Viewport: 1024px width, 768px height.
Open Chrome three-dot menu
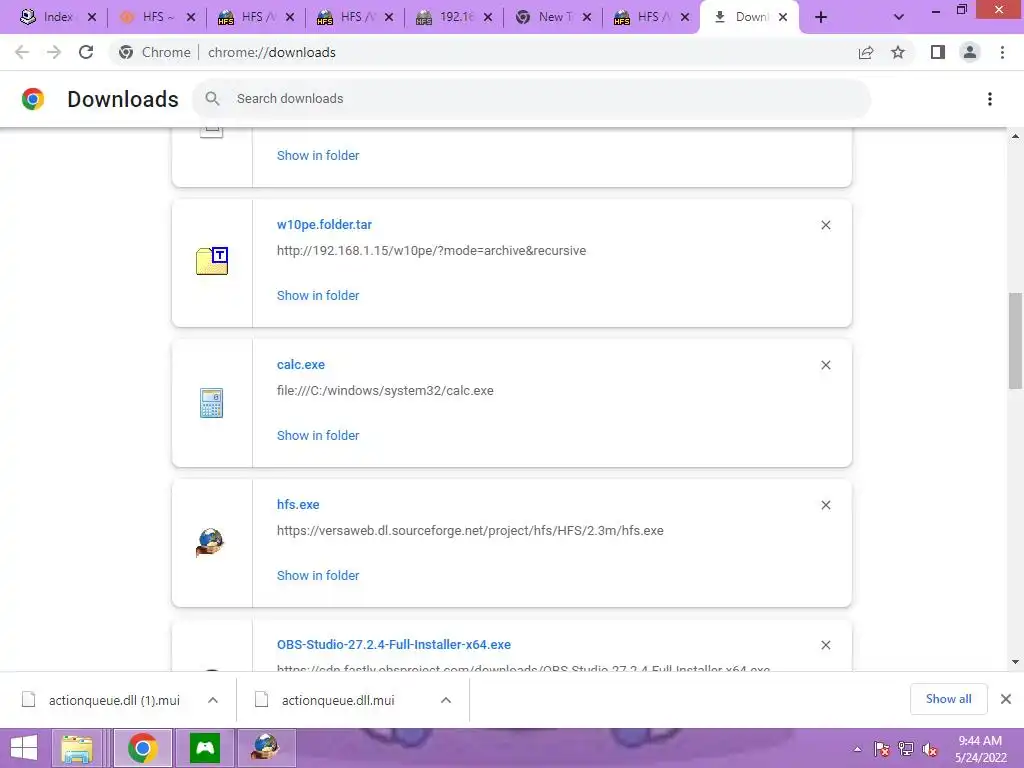pyautogui.click(x=1002, y=52)
